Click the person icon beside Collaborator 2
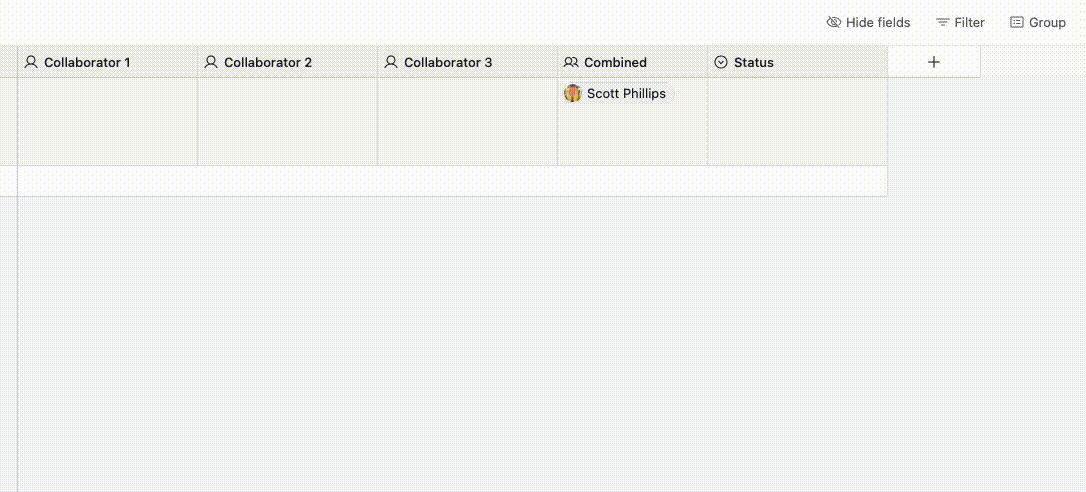The image size is (1086, 492). pyautogui.click(x=211, y=62)
